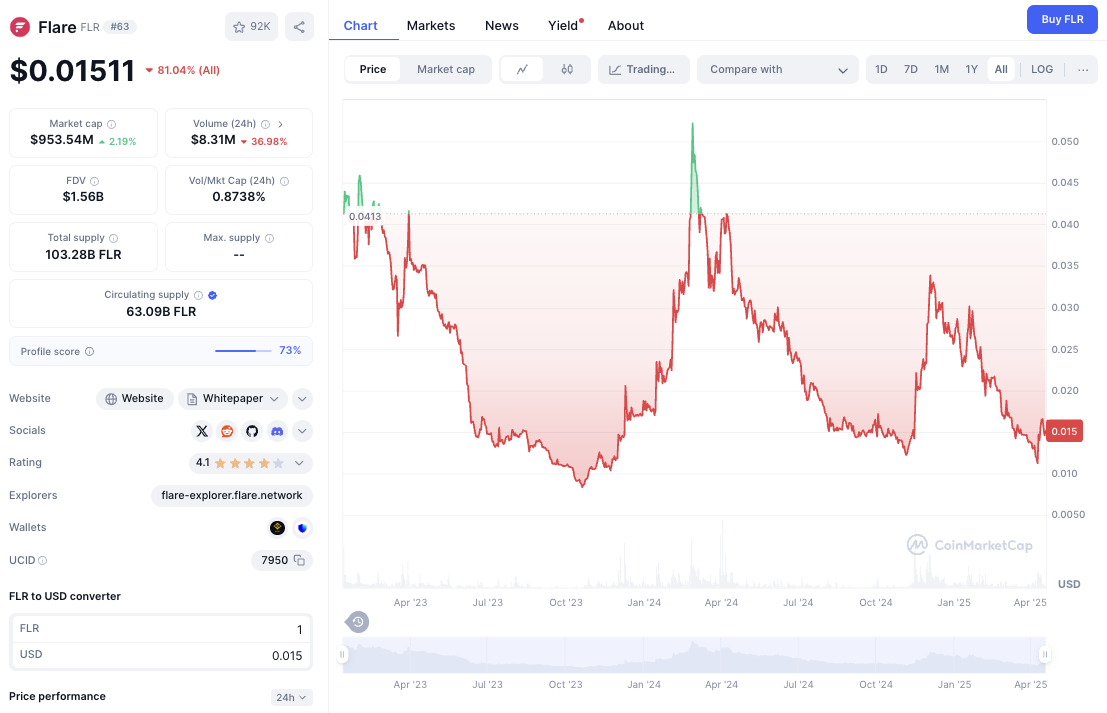Open the Yield tab

click(563, 25)
